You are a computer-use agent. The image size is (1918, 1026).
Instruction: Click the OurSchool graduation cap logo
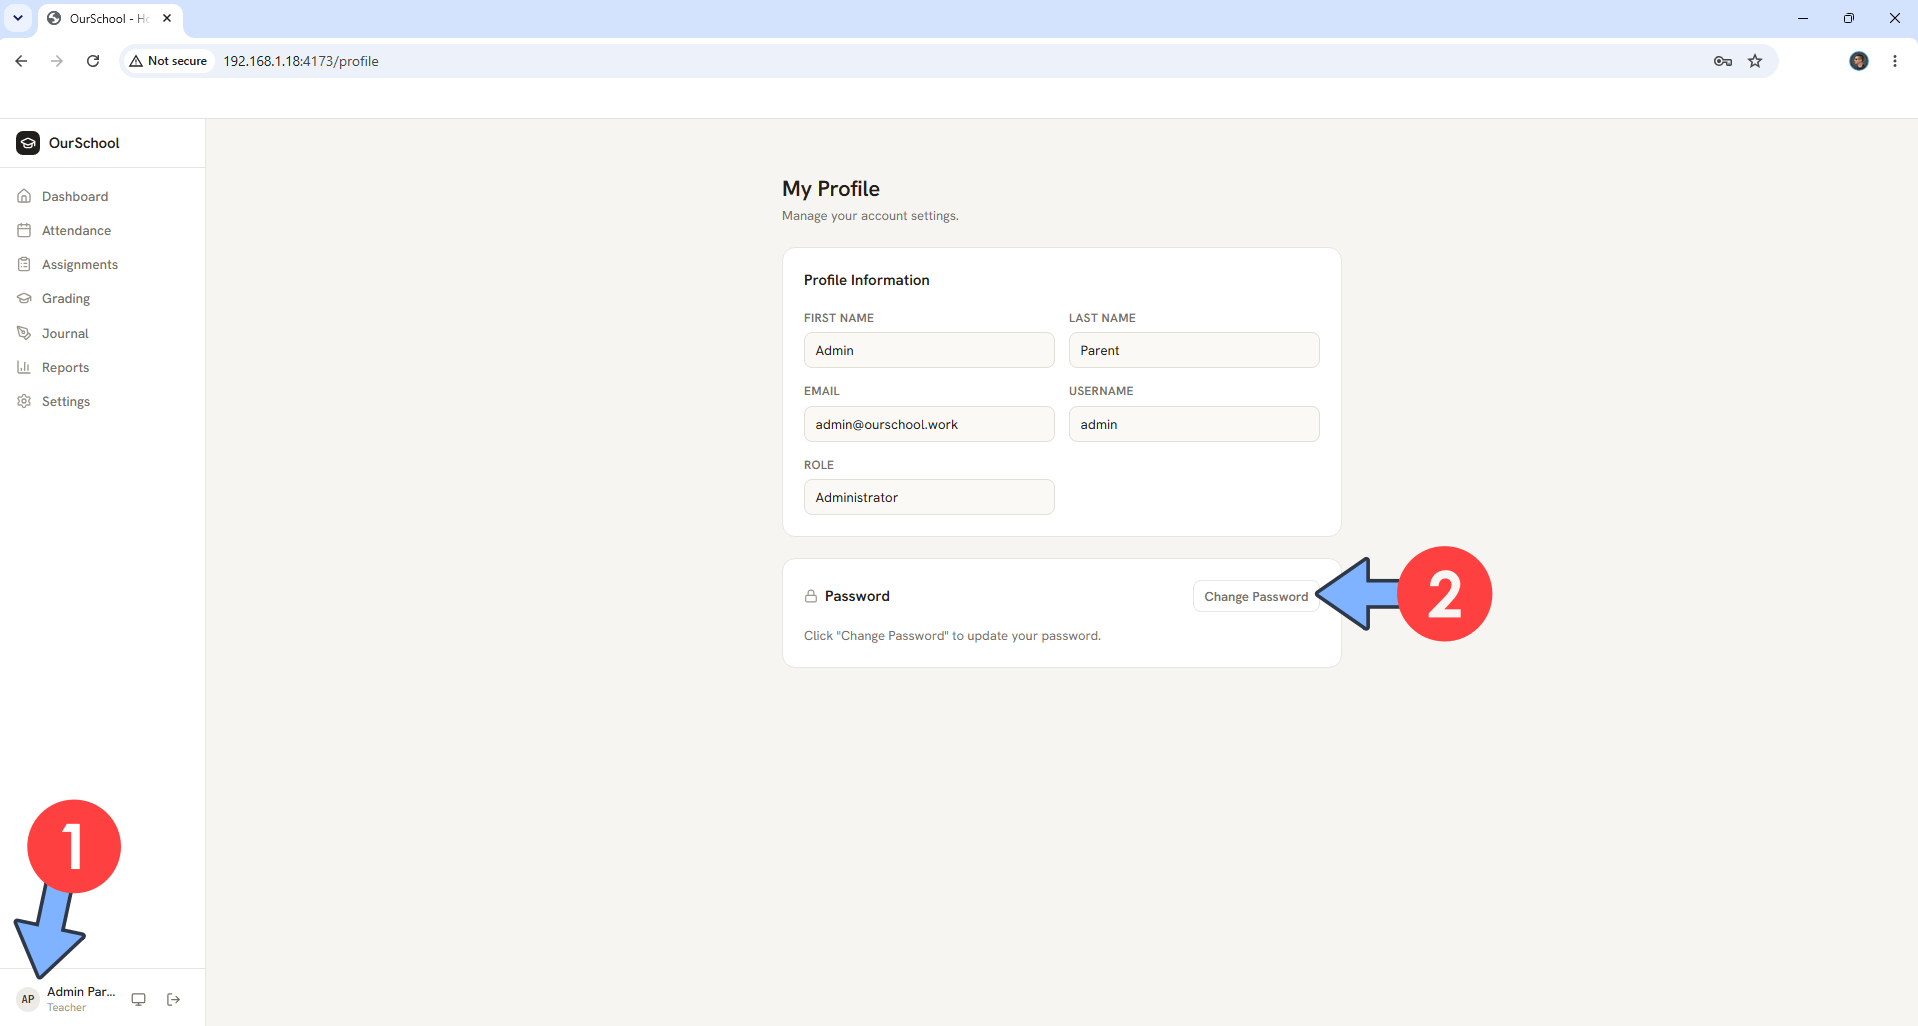tap(28, 143)
